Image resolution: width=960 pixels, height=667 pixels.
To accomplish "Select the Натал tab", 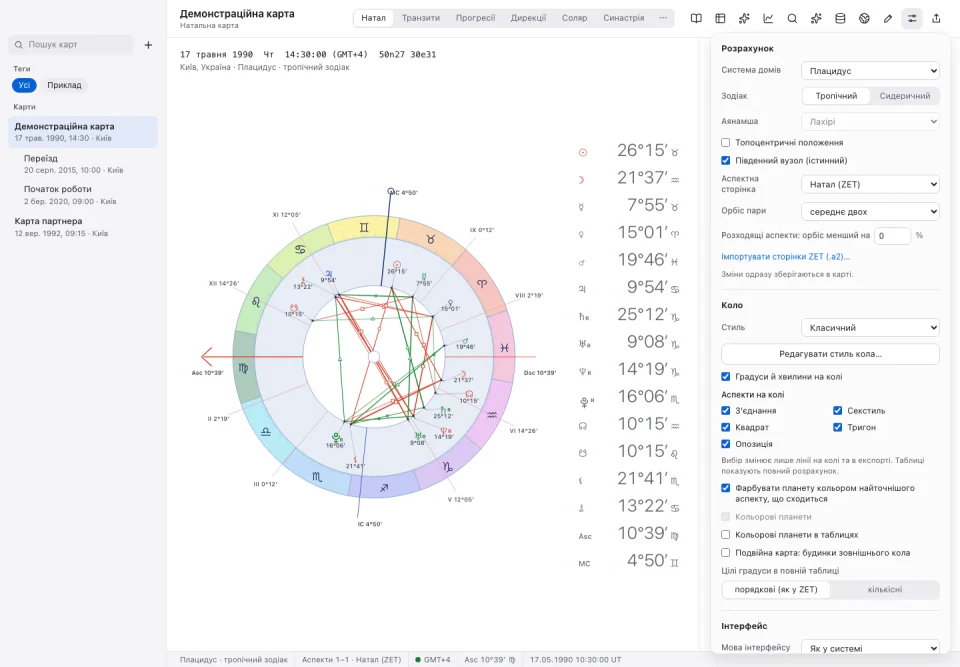I will coord(373,18).
